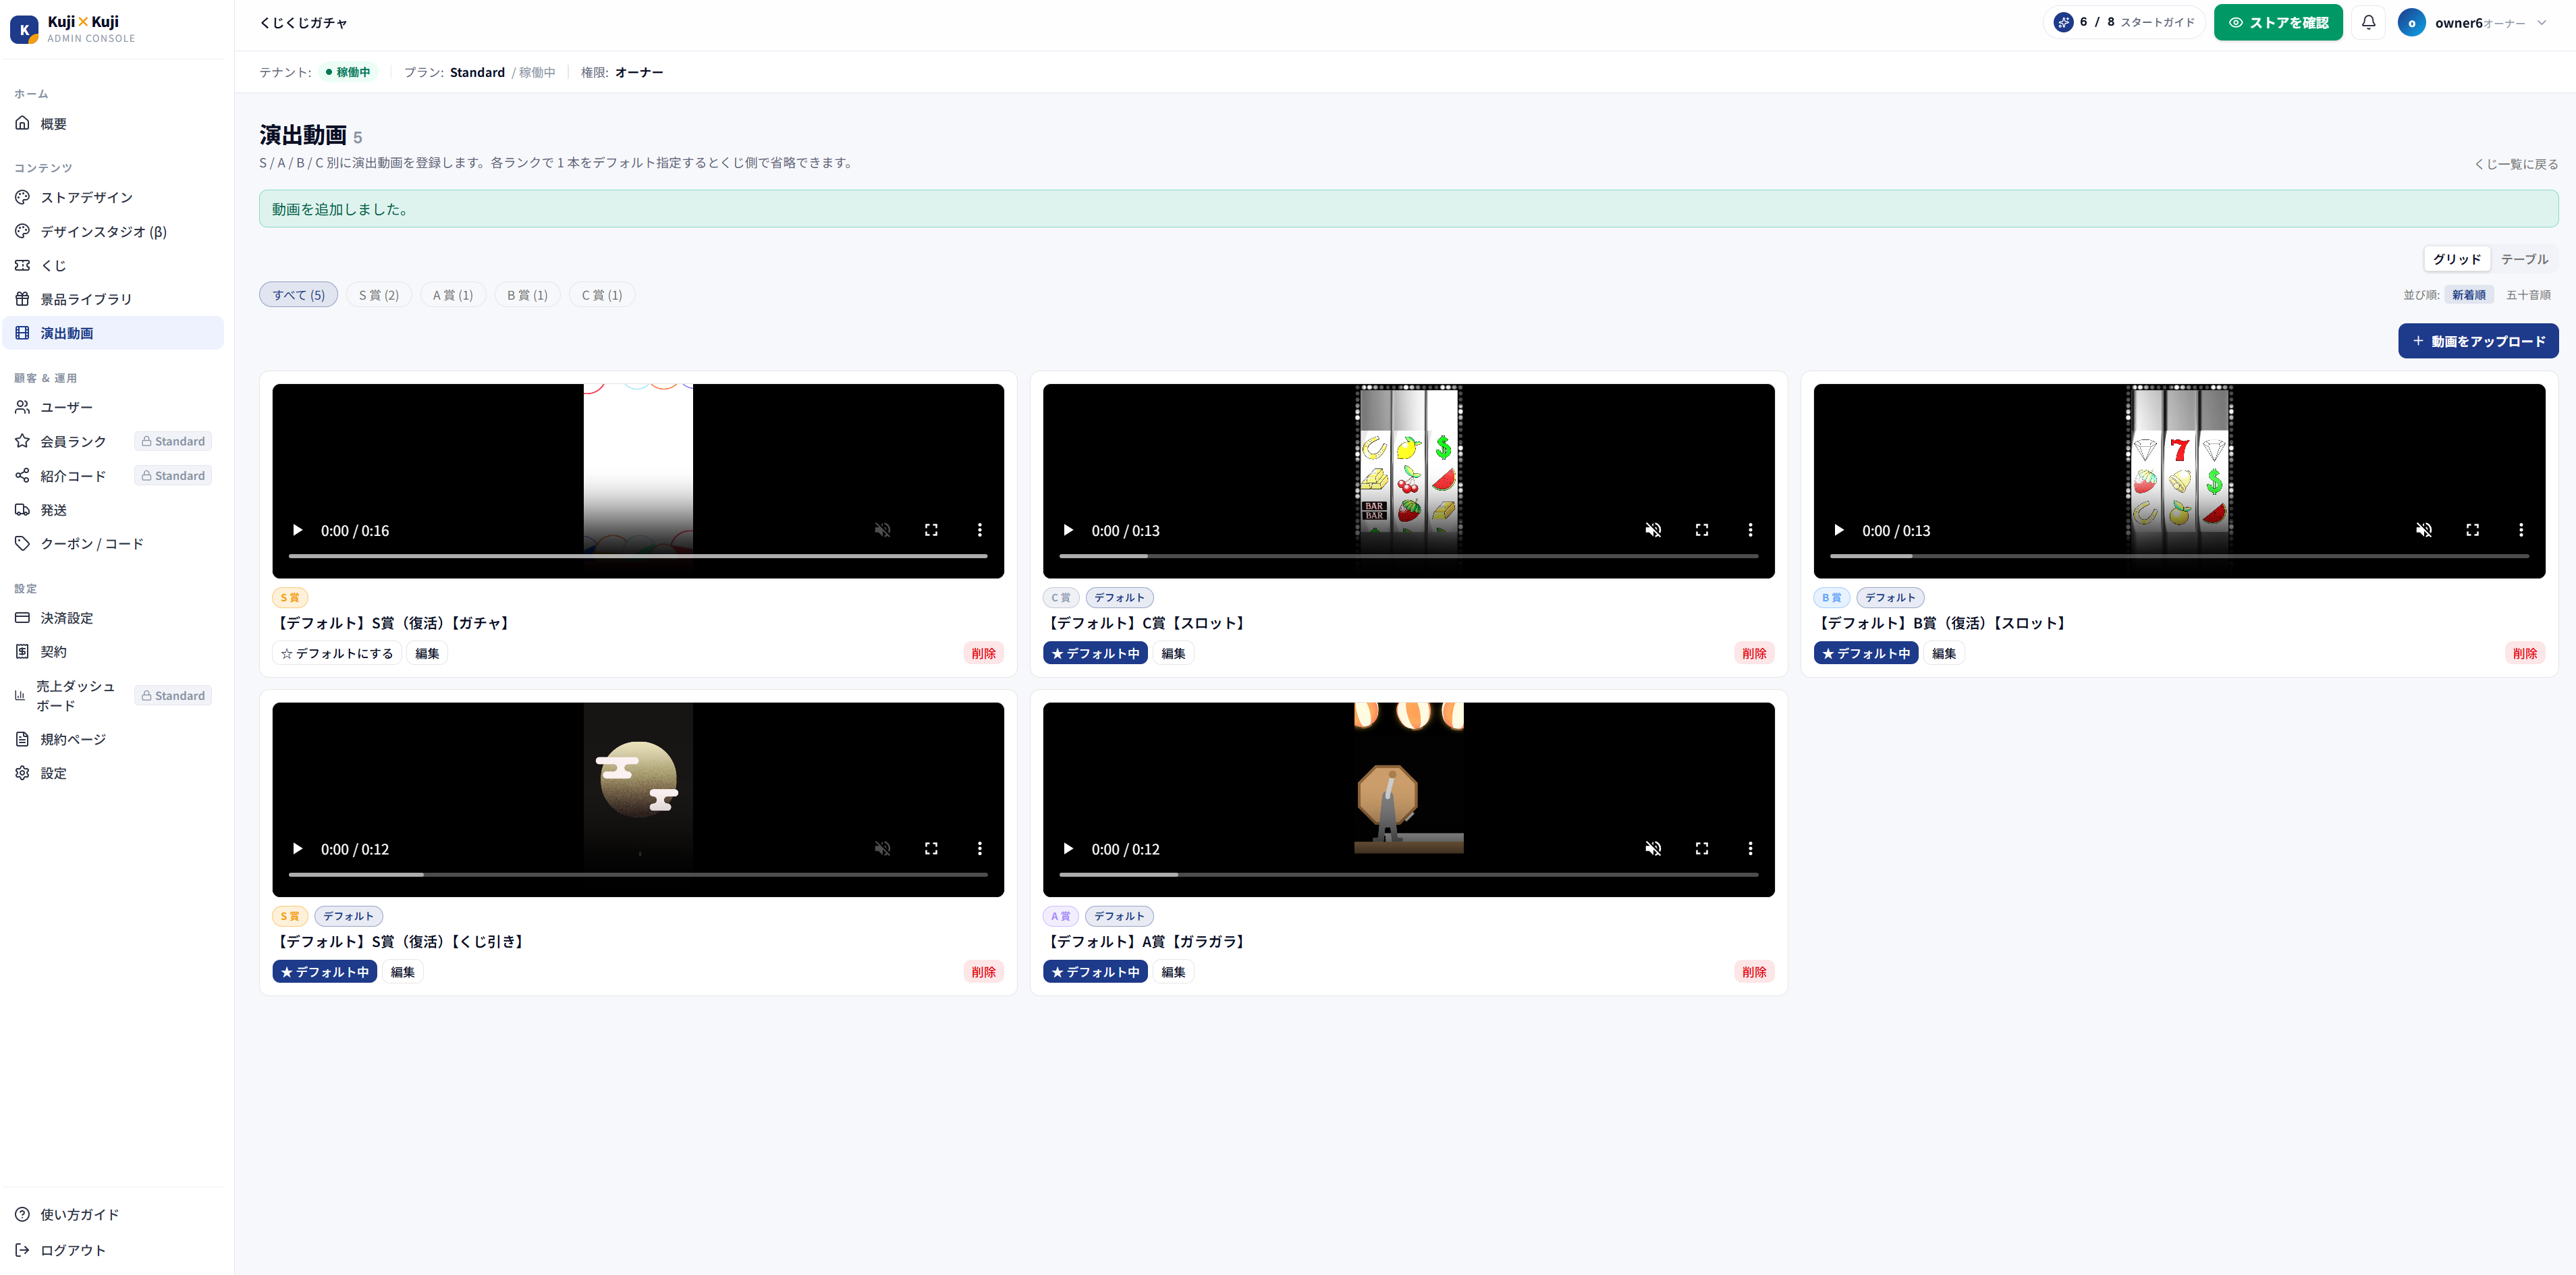Screen dimensions: 2576x1275
Task: Expand the owner6 account menu
Action: pos(2473,22)
